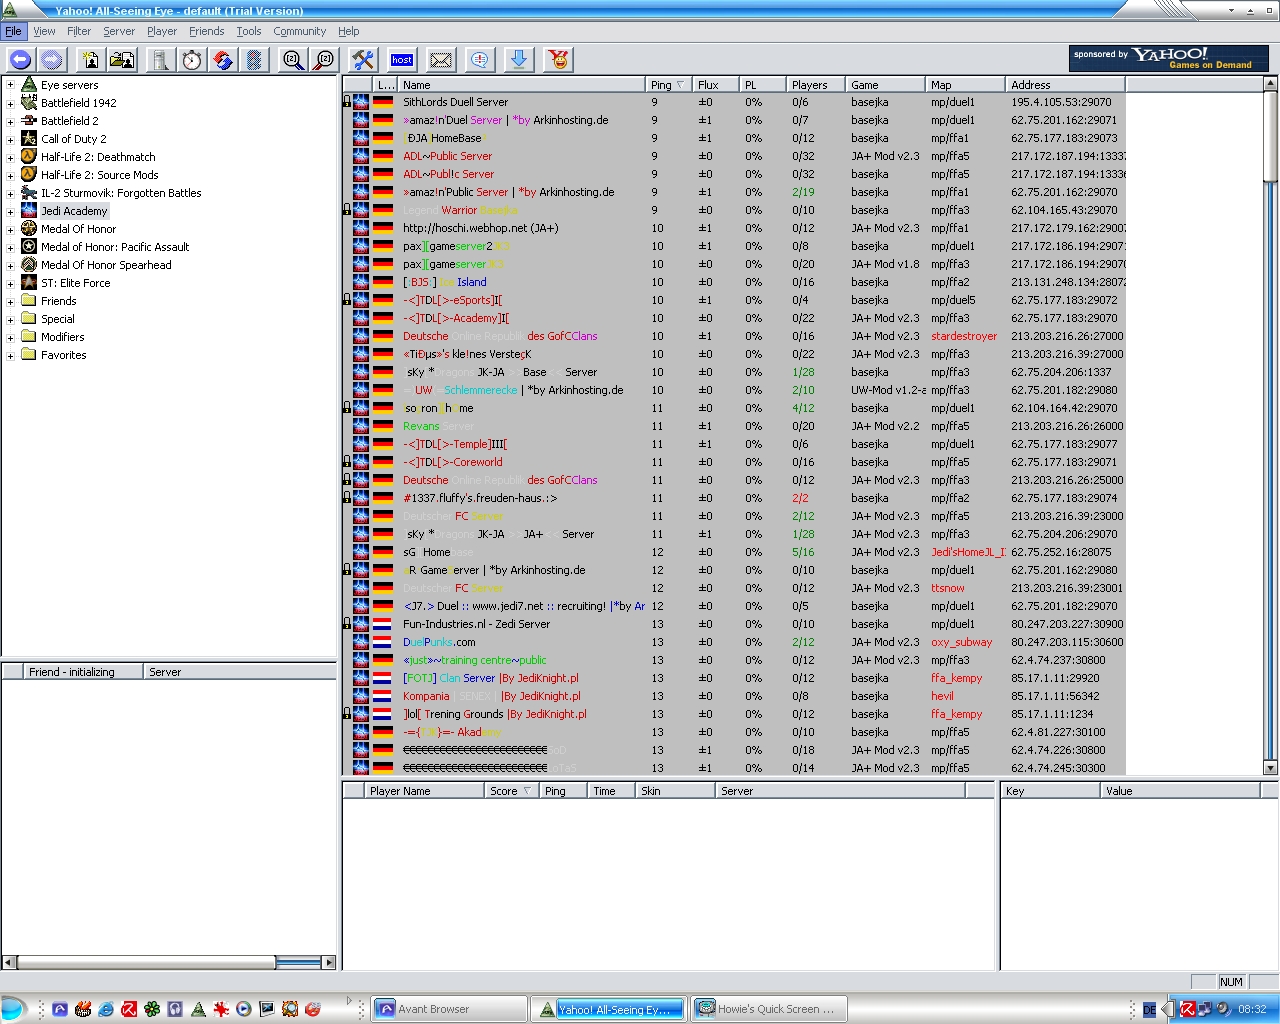Image resolution: width=1280 pixels, height=1024 pixels.
Task: Switch to Avant Browser in the taskbar
Action: click(x=449, y=1009)
